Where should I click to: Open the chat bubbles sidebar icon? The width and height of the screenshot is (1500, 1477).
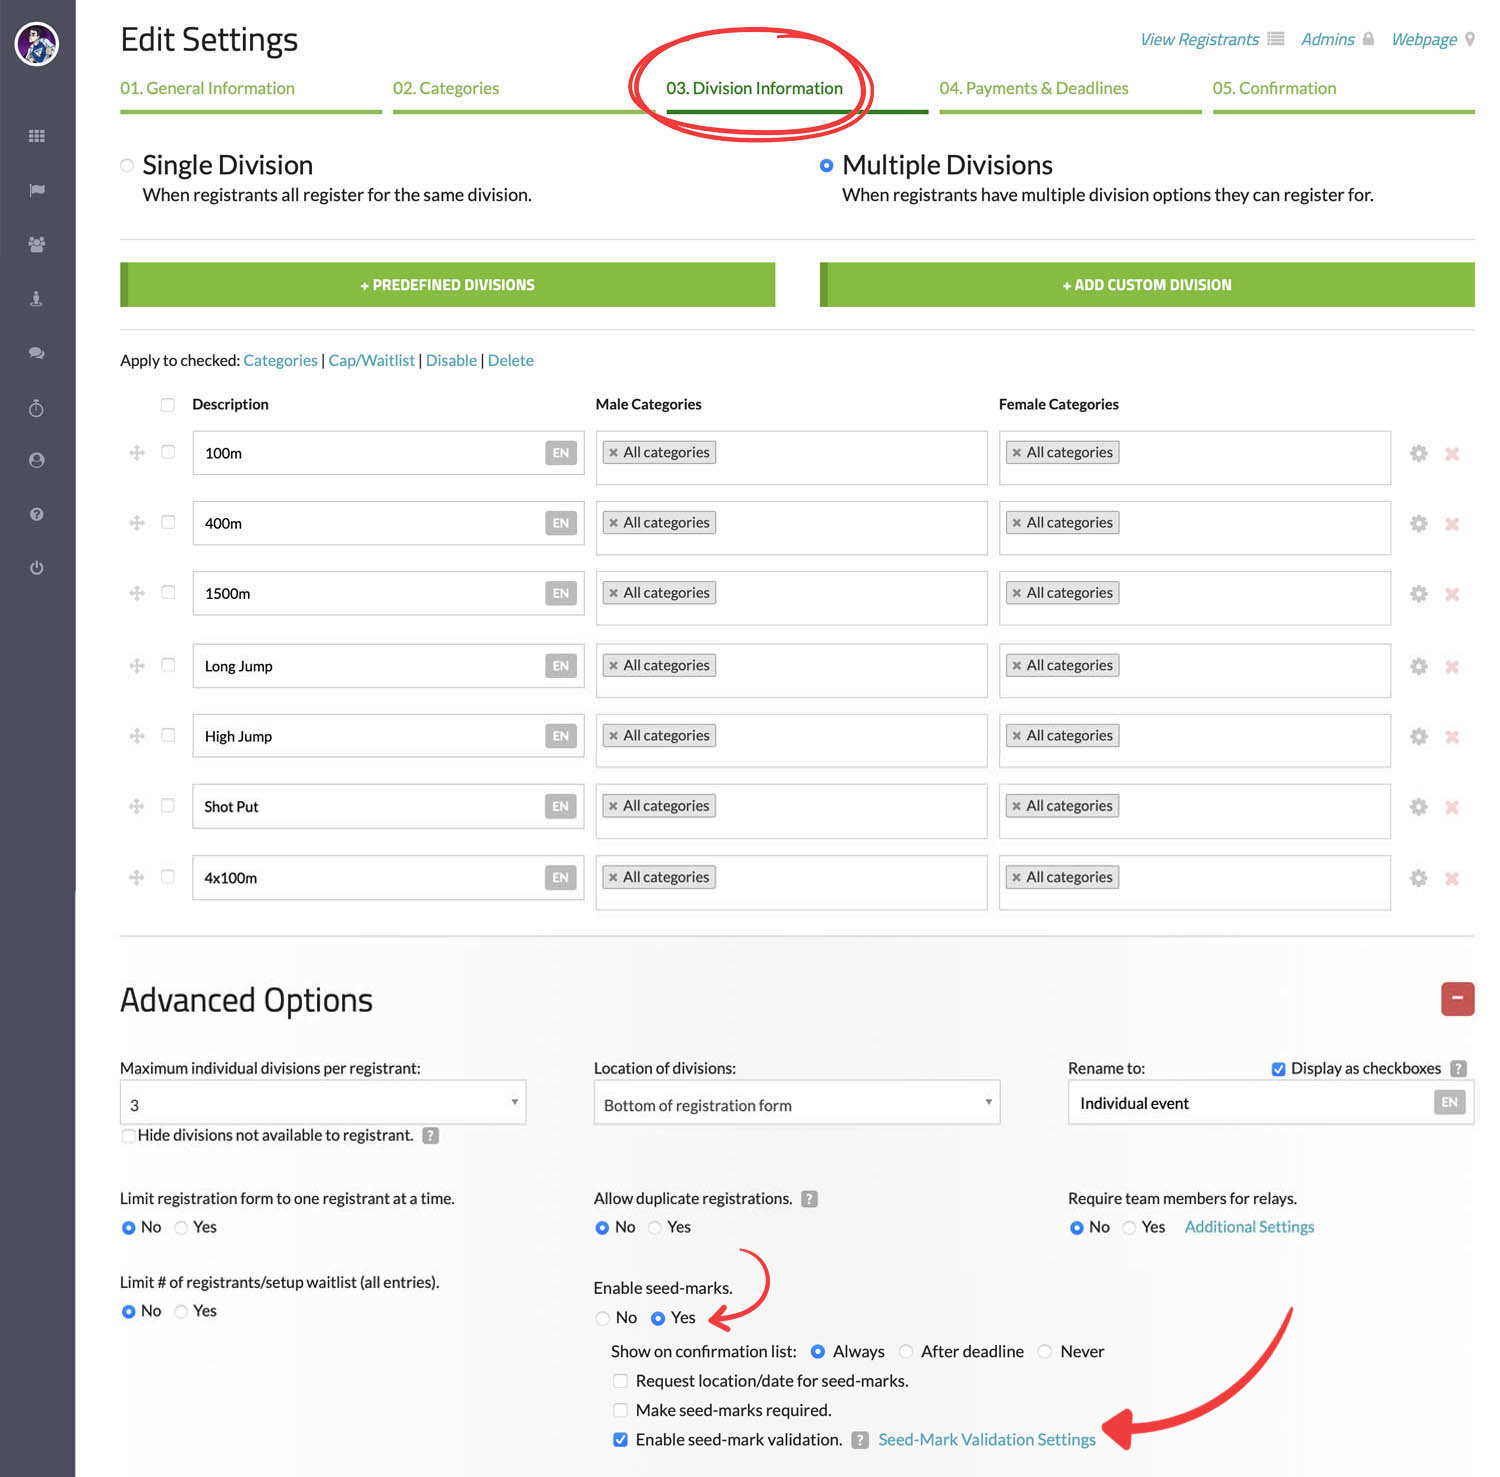(37, 353)
